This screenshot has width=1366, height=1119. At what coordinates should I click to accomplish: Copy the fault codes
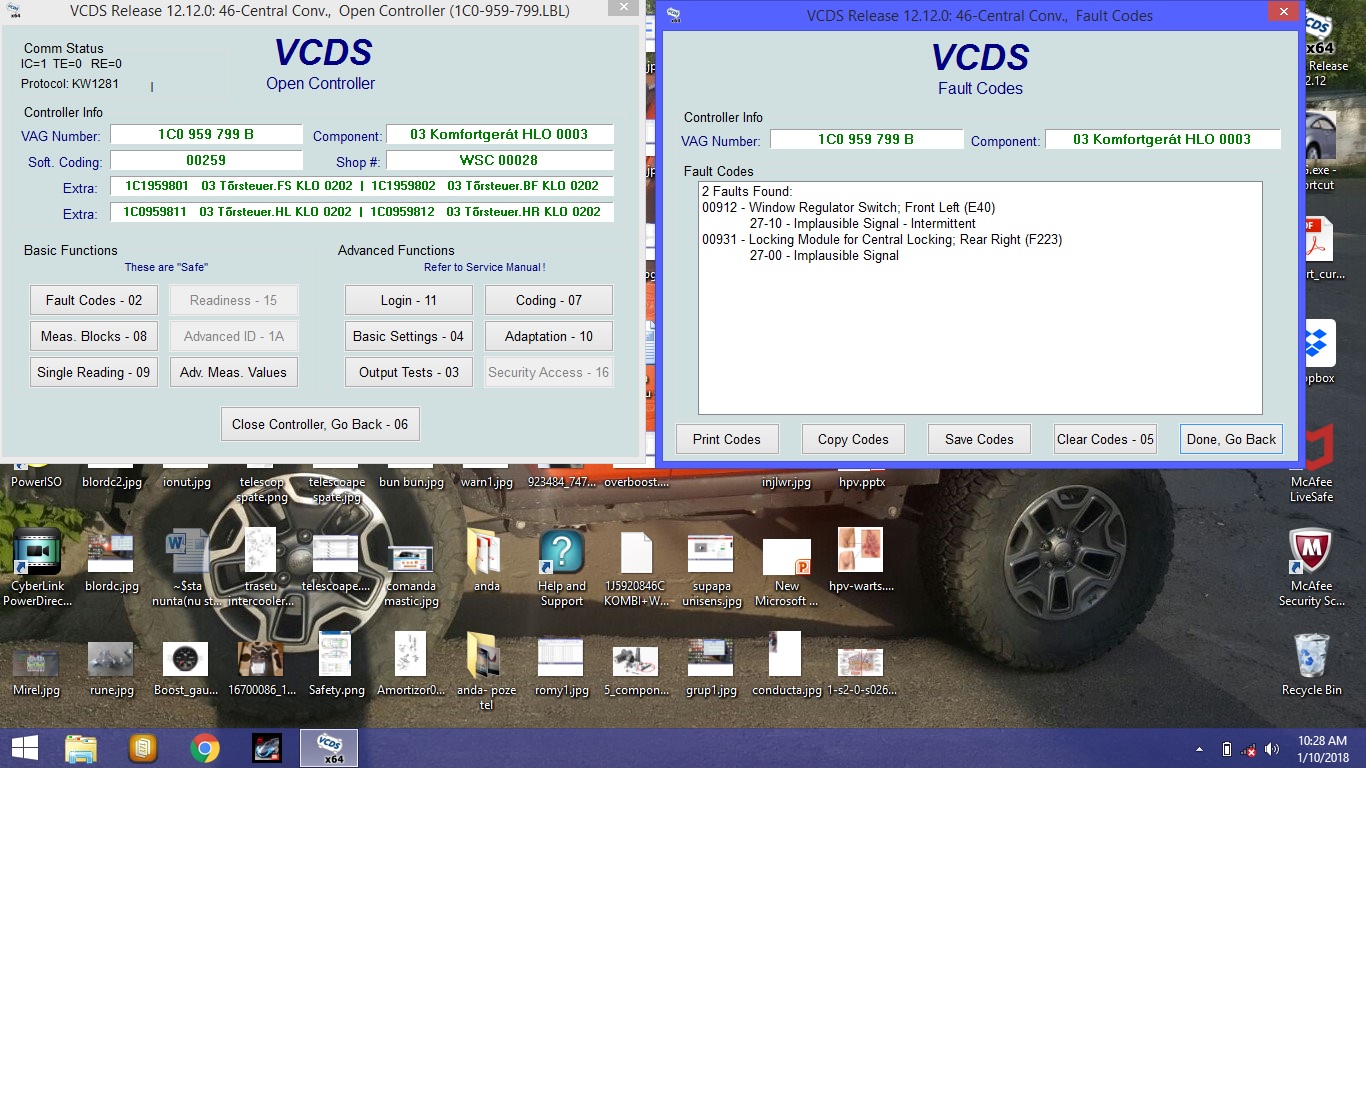point(853,439)
